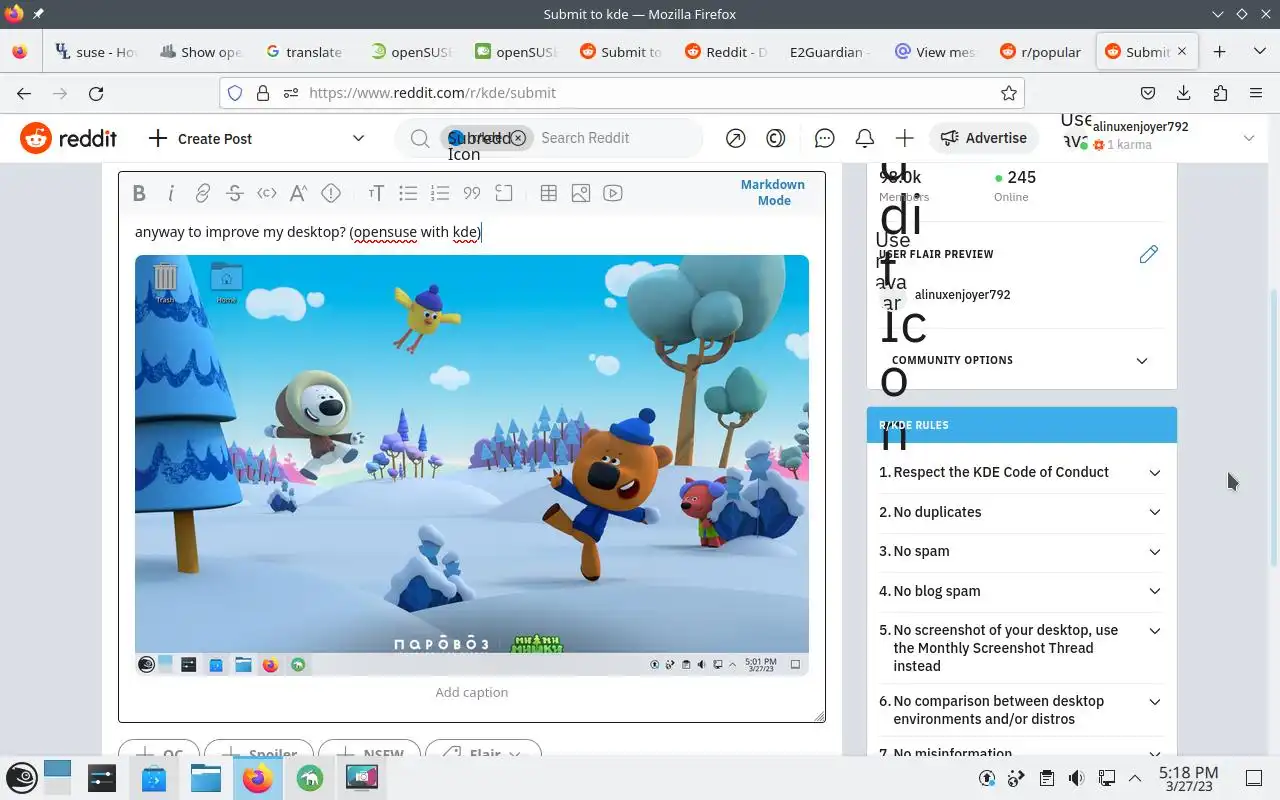Insert a quote block
Screen dimensions: 1280x800
point(472,193)
